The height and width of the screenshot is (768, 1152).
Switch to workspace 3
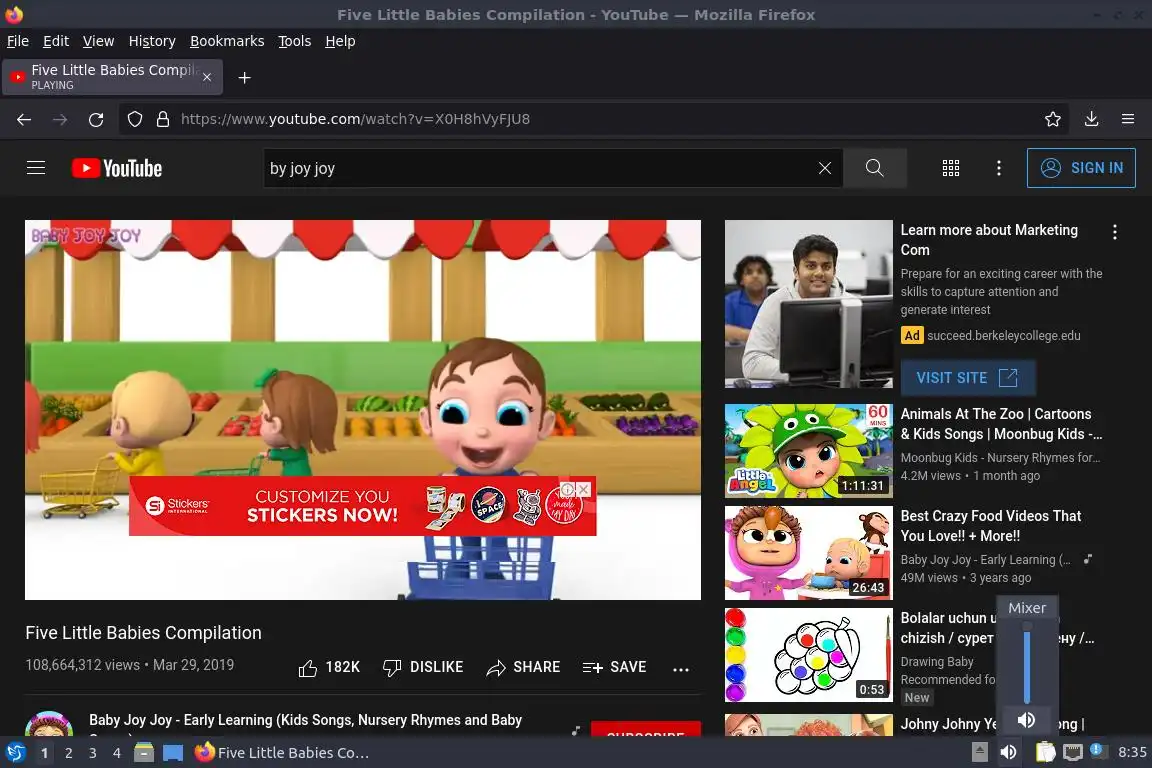point(93,753)
